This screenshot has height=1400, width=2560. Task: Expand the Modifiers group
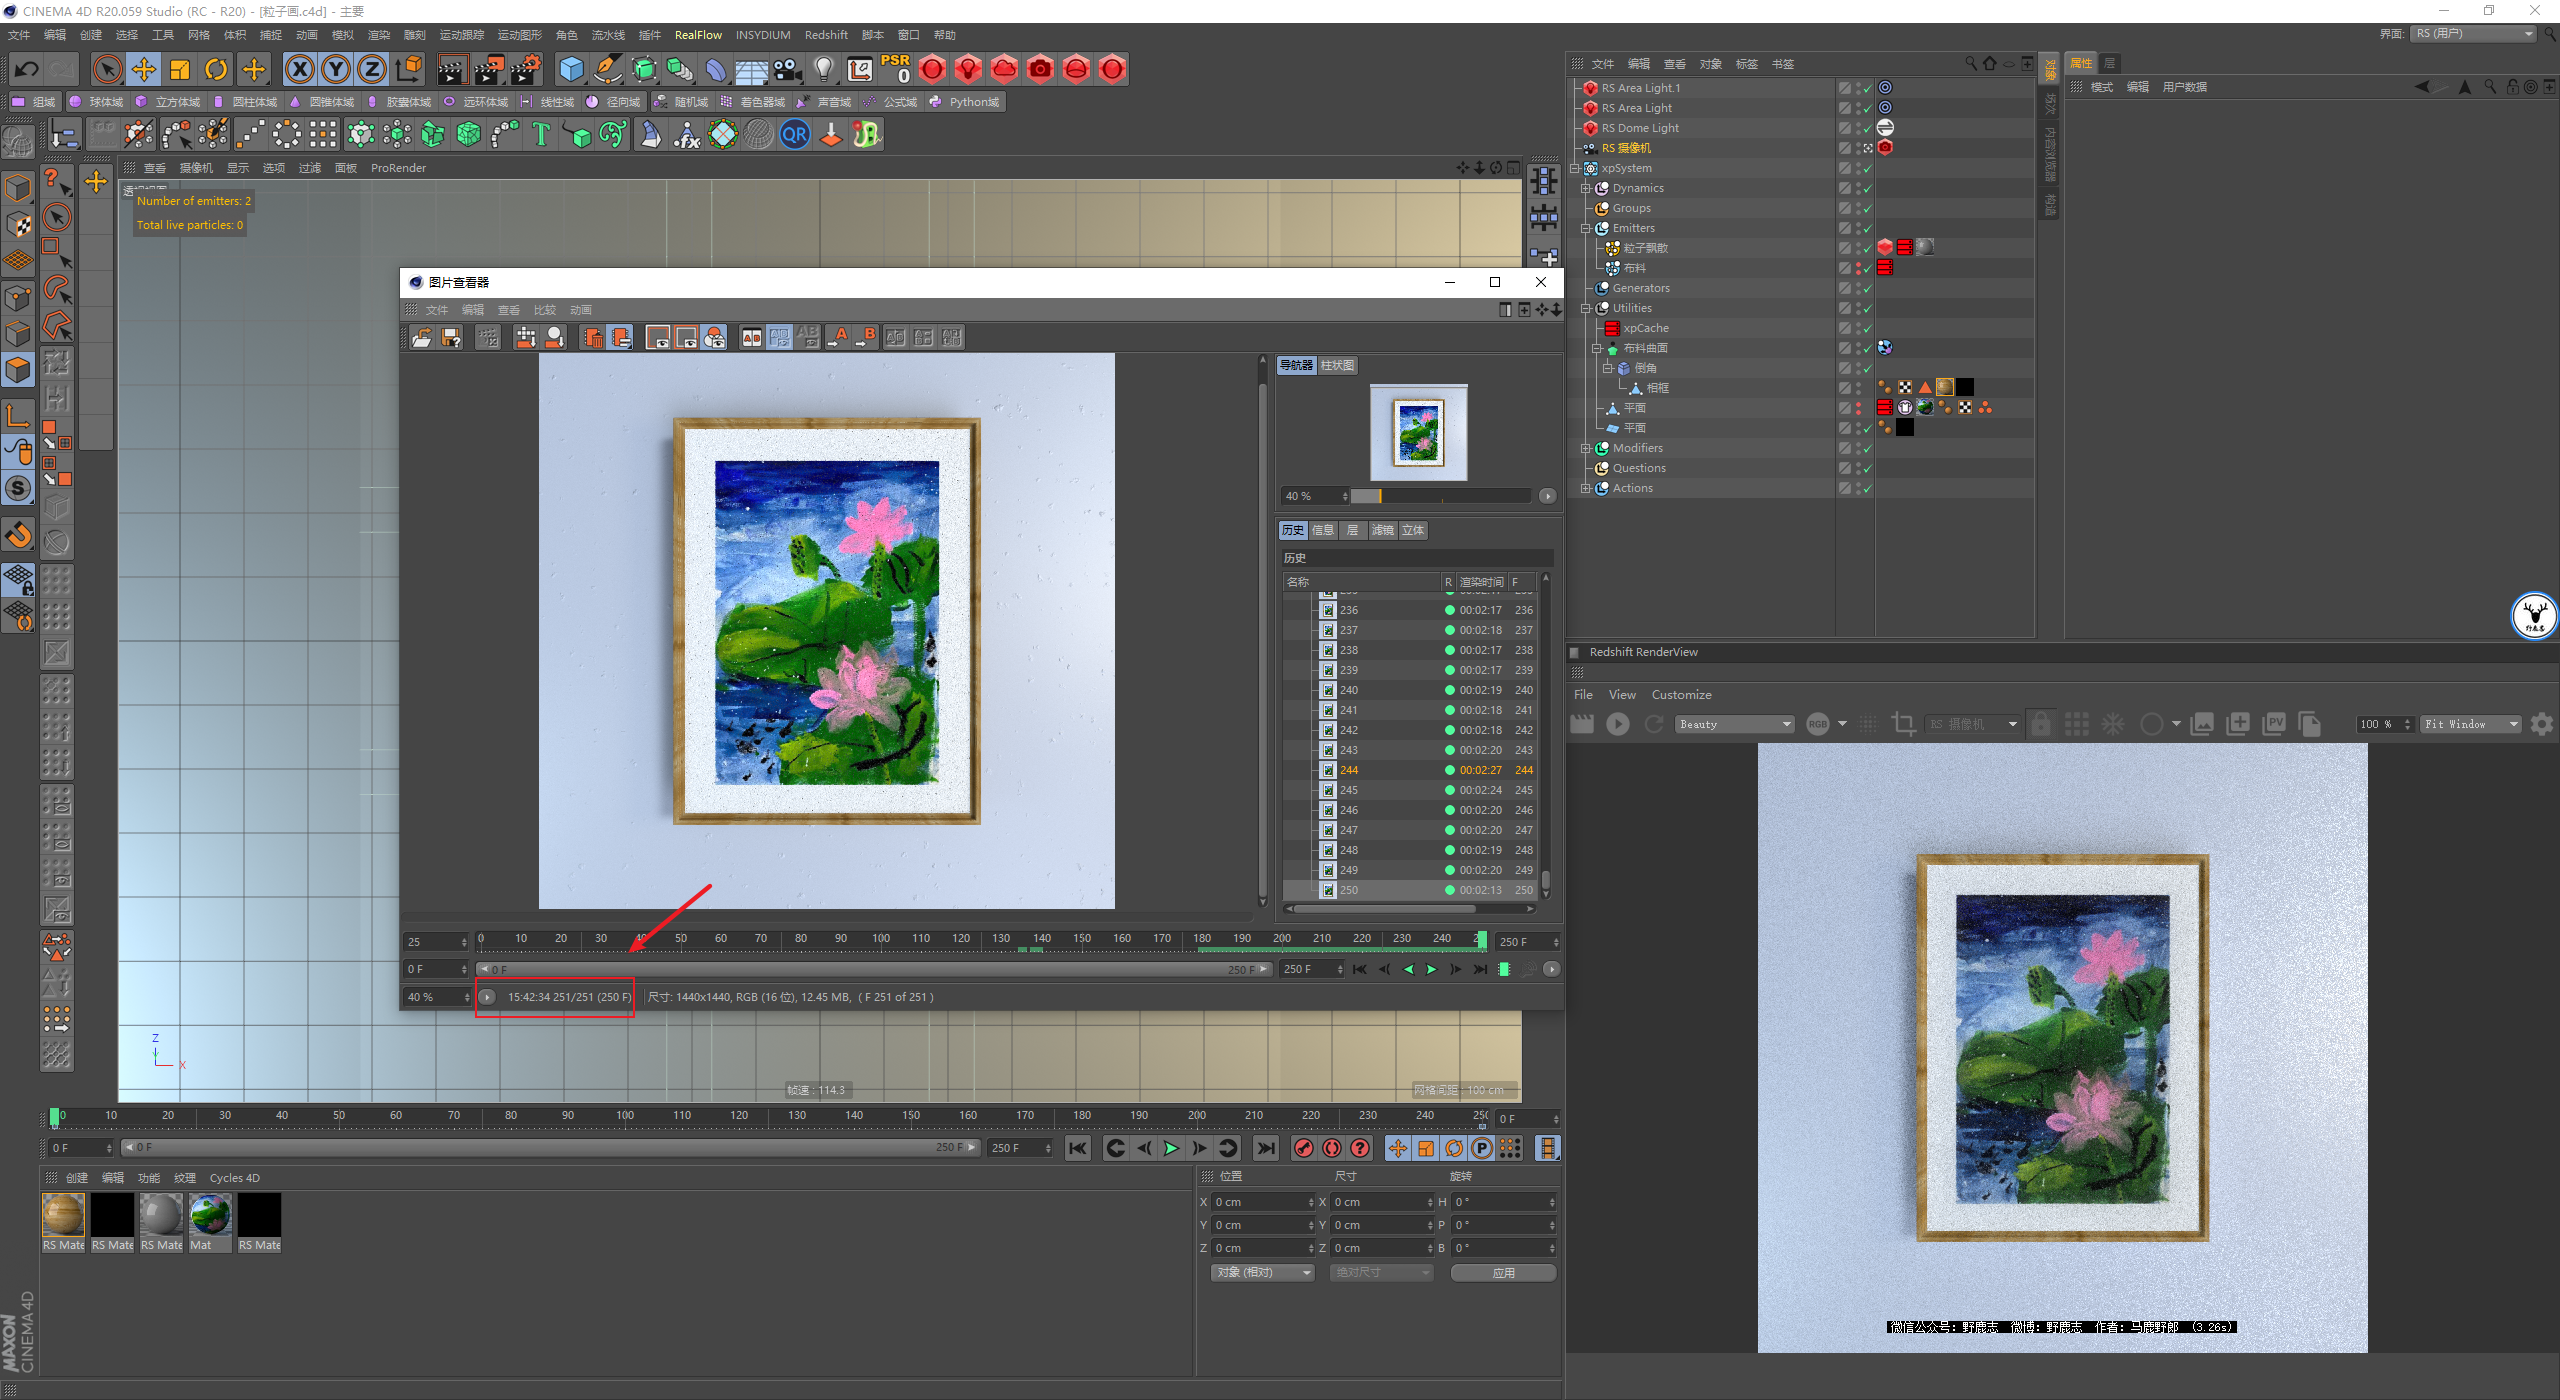(x=1586, y=448)
